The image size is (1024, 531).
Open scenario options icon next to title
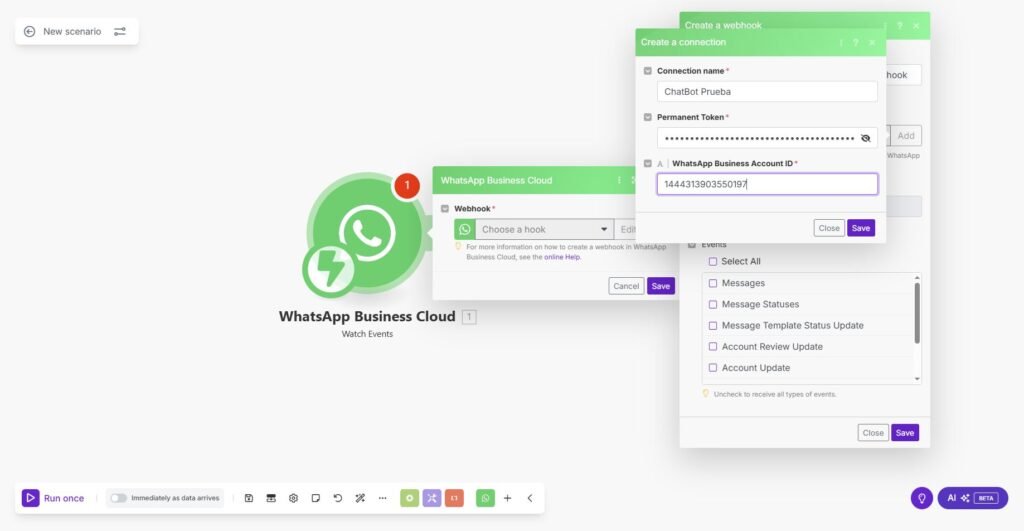[120, 31]
